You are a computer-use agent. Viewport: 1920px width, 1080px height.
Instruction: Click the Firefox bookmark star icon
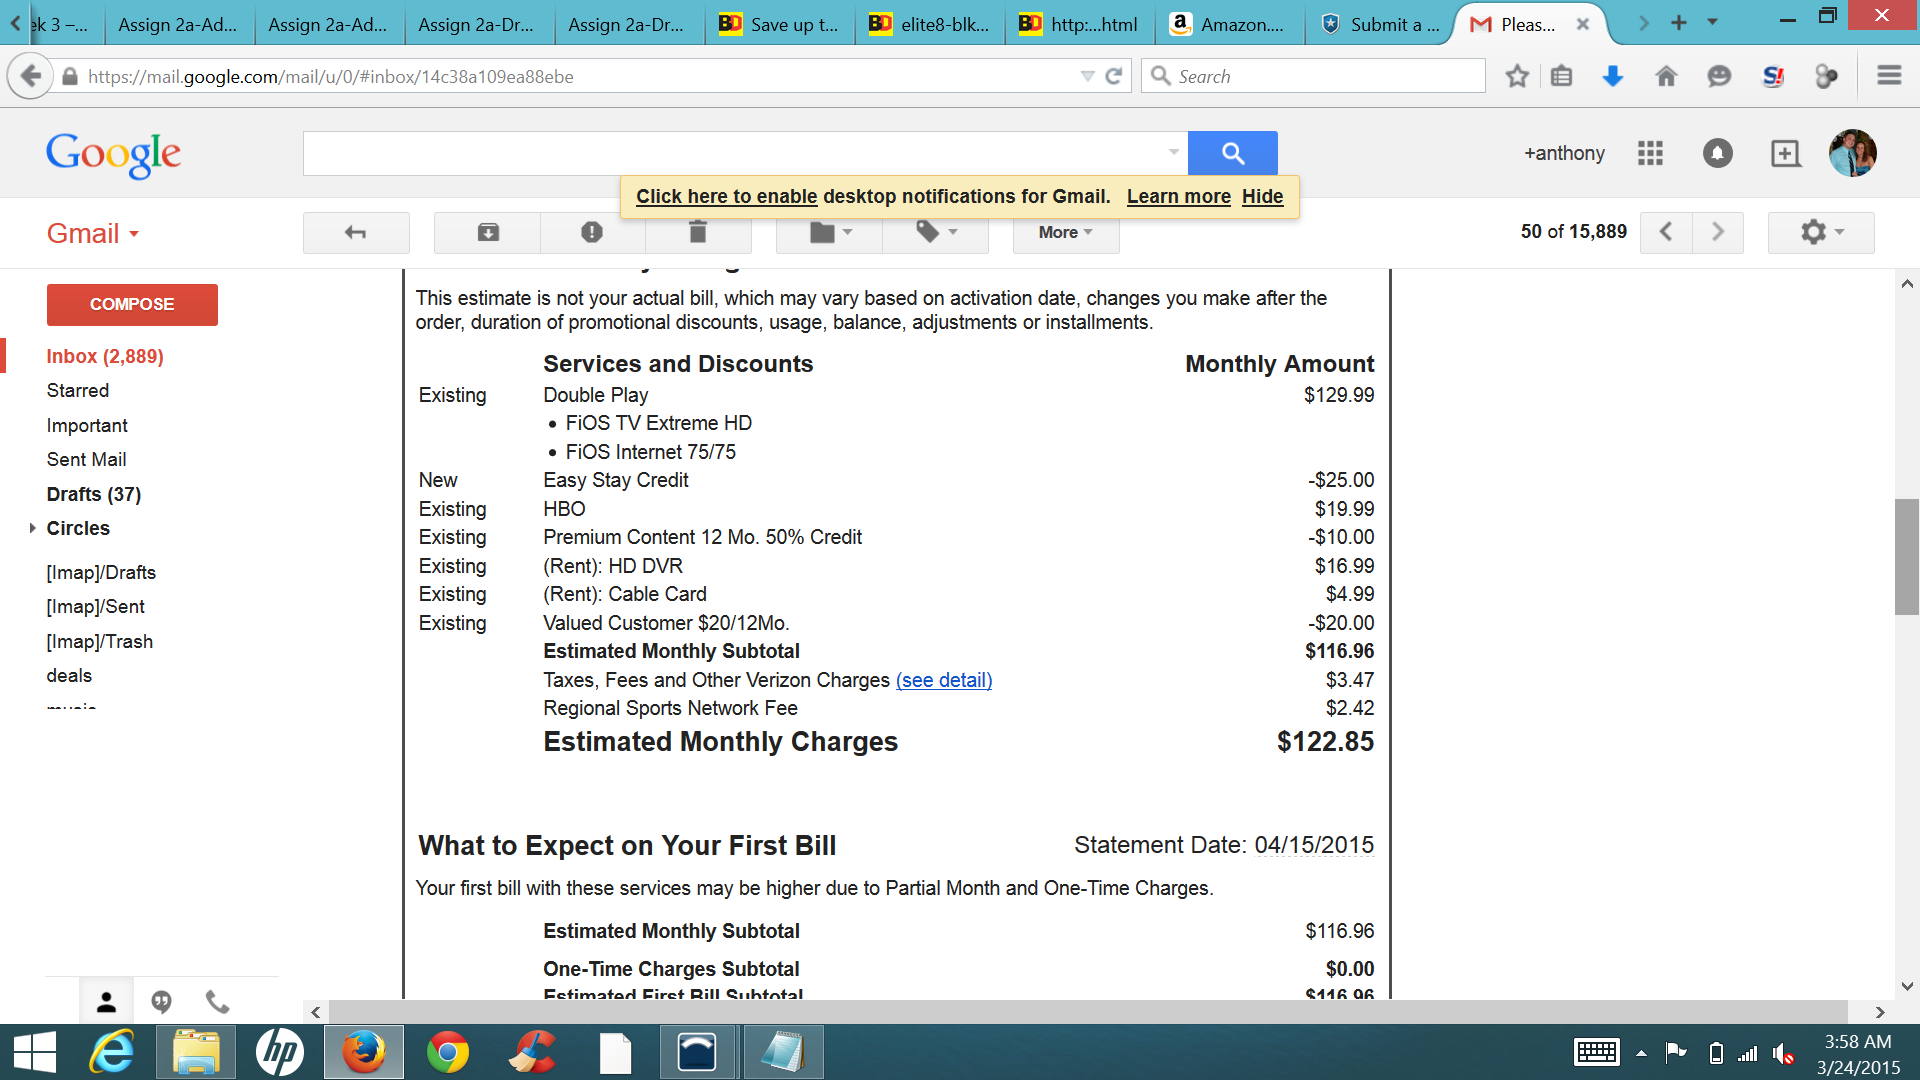pyautogui.click(x=1517, y=76)
